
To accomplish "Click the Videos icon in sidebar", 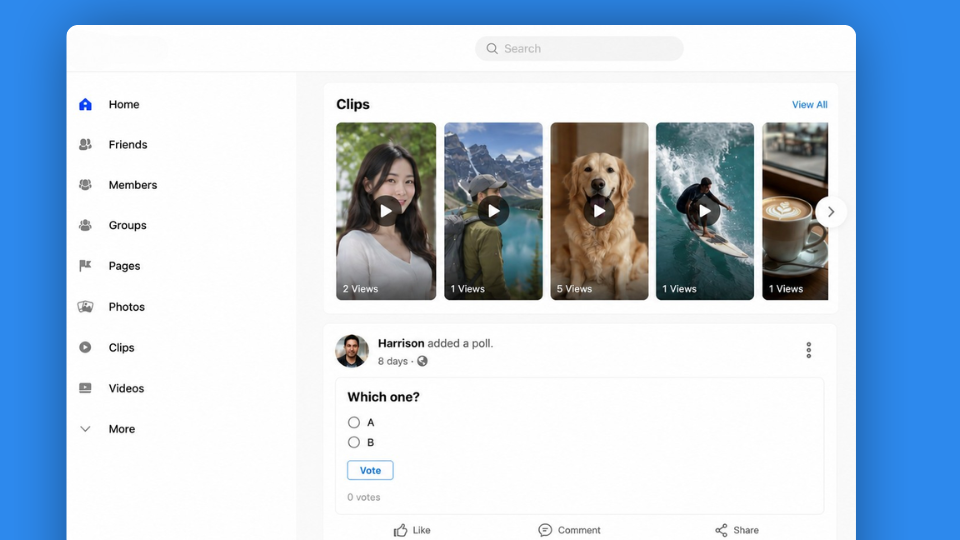I will click(85, 388).
